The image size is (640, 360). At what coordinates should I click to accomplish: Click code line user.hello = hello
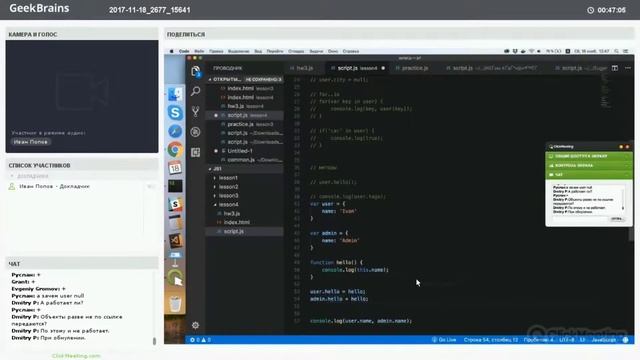point(338,291)
